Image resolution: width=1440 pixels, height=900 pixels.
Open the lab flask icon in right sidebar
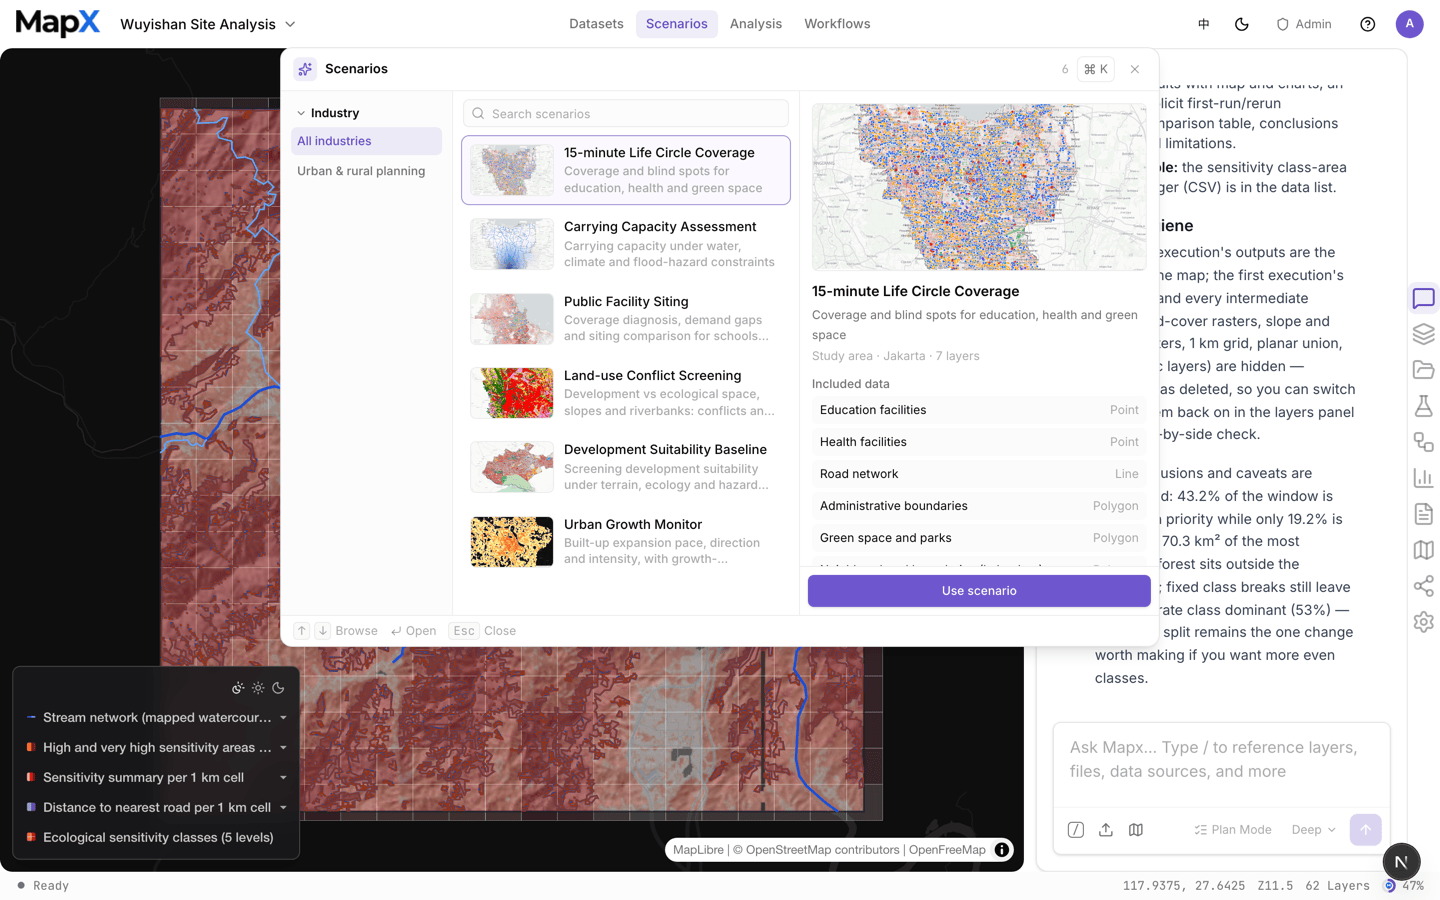pos(1423,406)
